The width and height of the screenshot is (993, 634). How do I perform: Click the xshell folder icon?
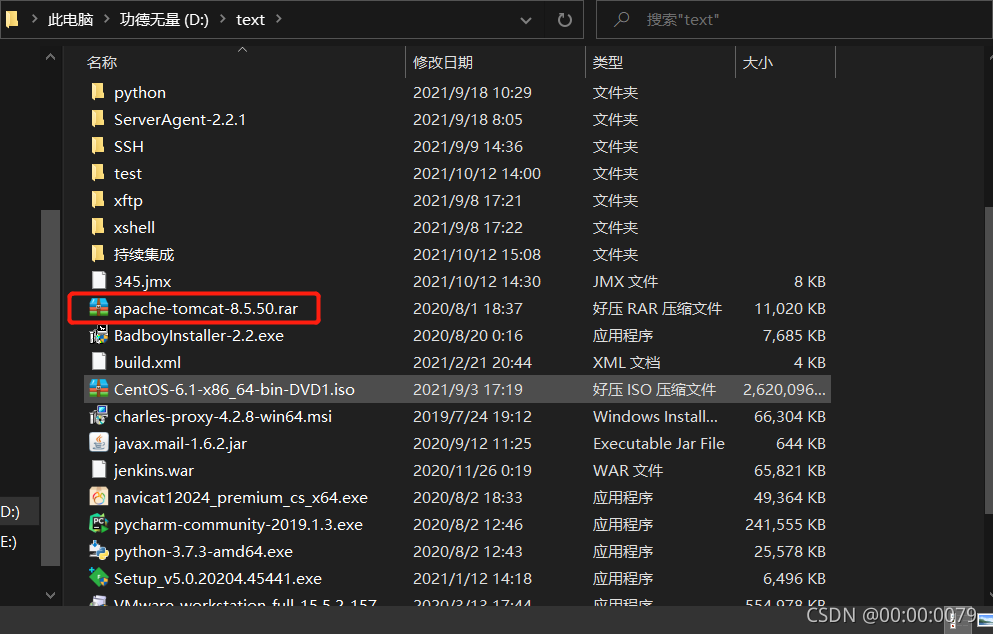click(x=98, y=227)
